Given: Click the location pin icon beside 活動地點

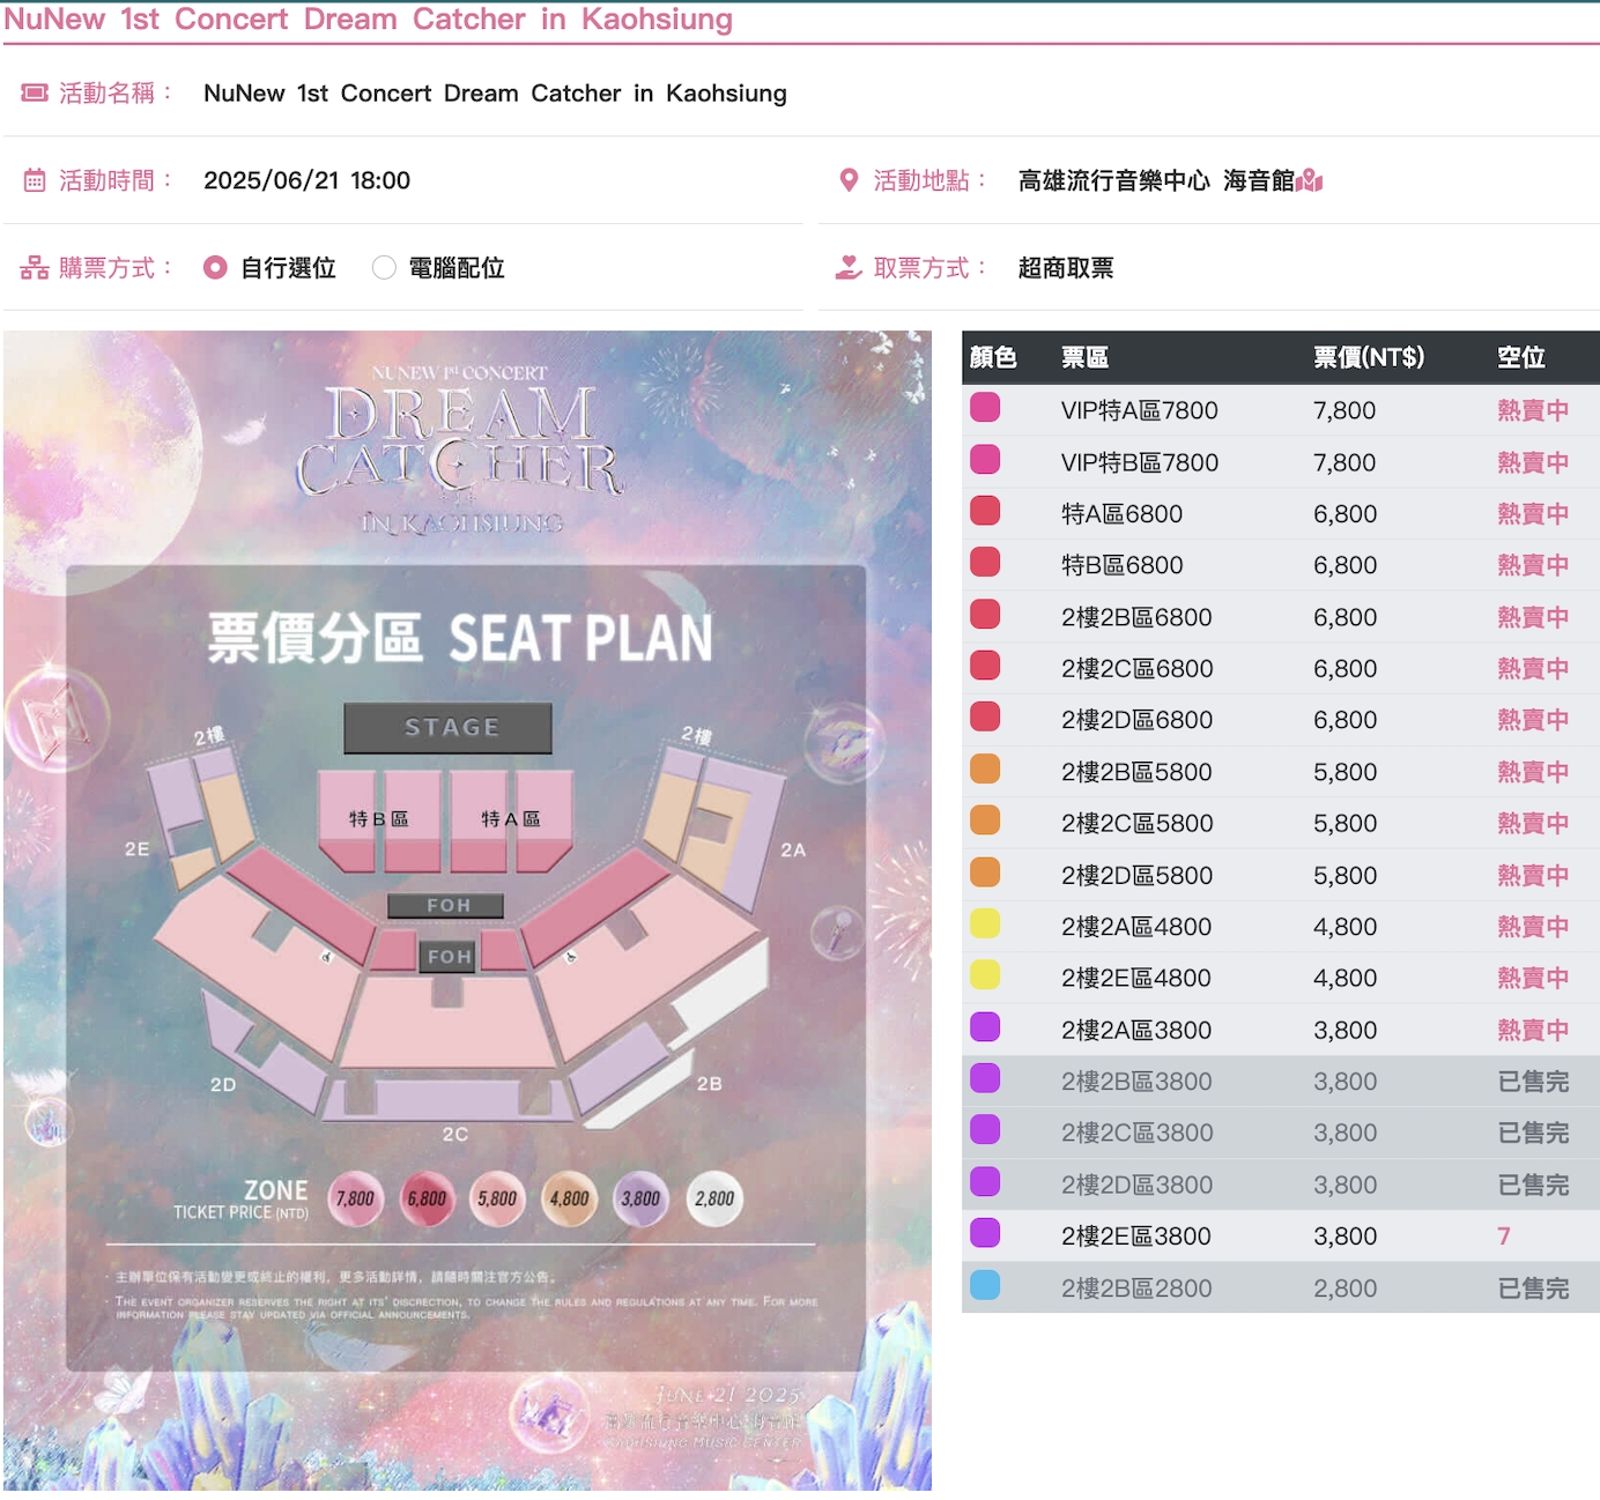Looking at the screenshot, I should click(849, 181).
